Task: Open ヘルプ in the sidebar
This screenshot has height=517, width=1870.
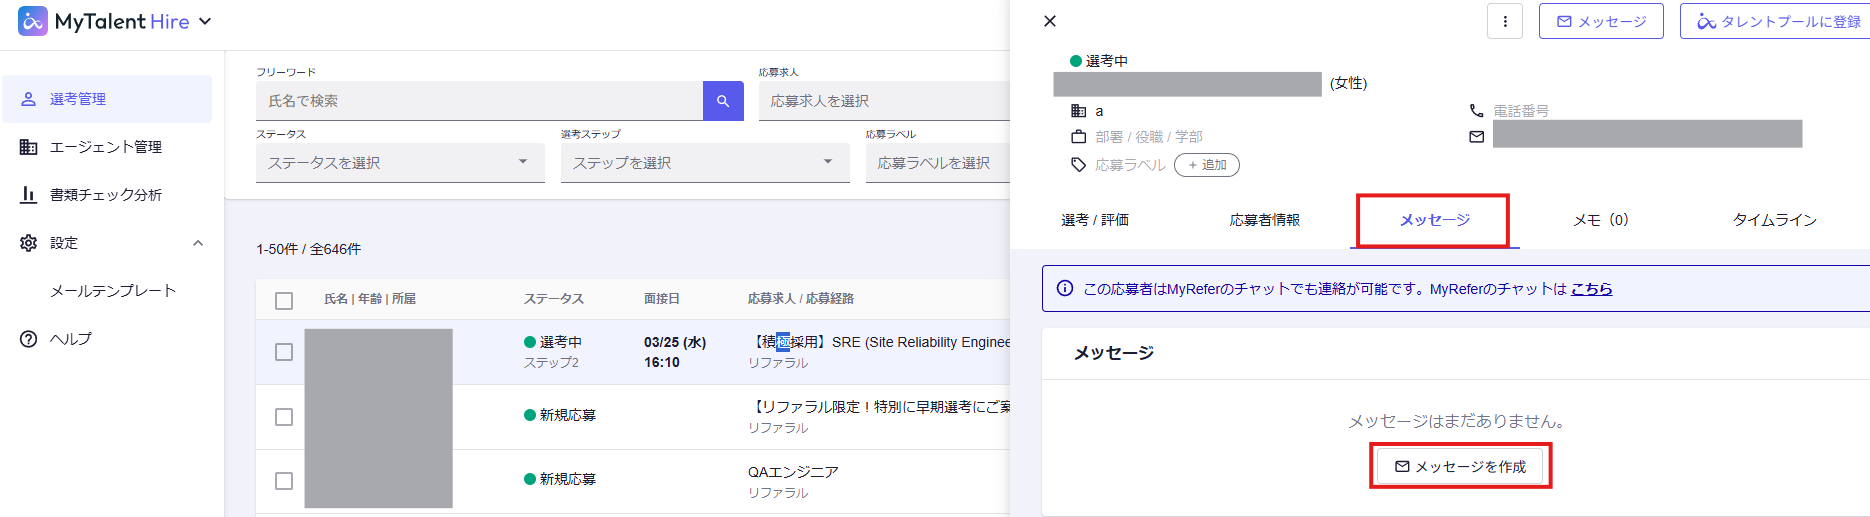Action: pyautogui.click(x=70, y=339)
